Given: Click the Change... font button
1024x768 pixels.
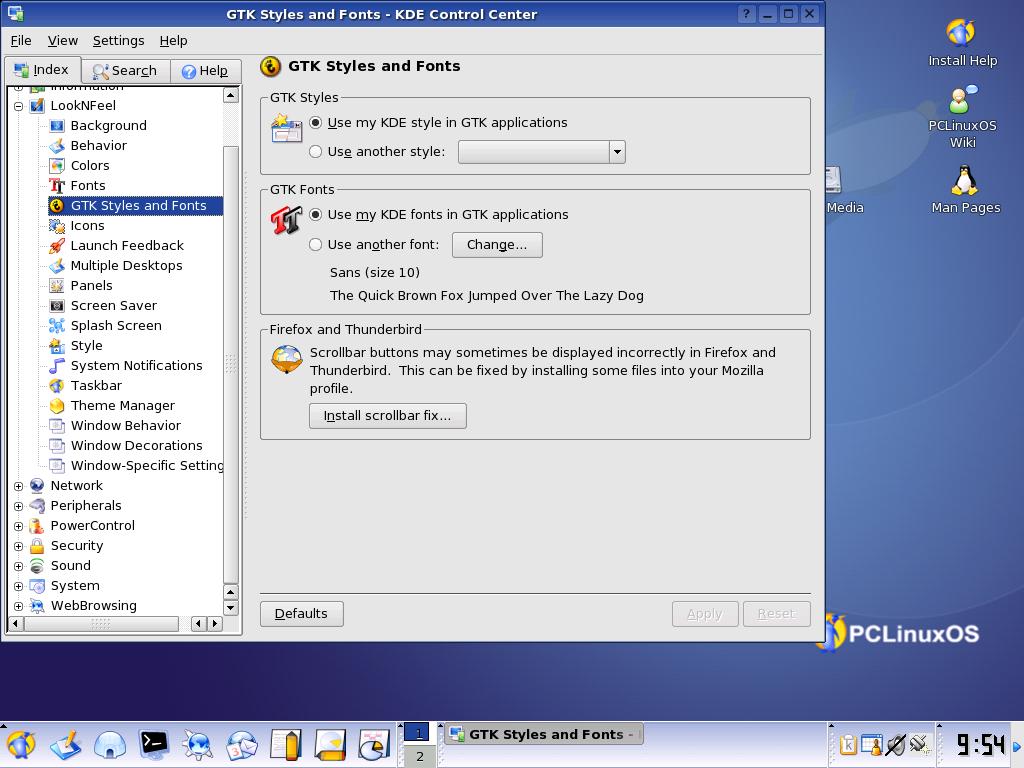Looking at the screenshot, I should 497,245.
